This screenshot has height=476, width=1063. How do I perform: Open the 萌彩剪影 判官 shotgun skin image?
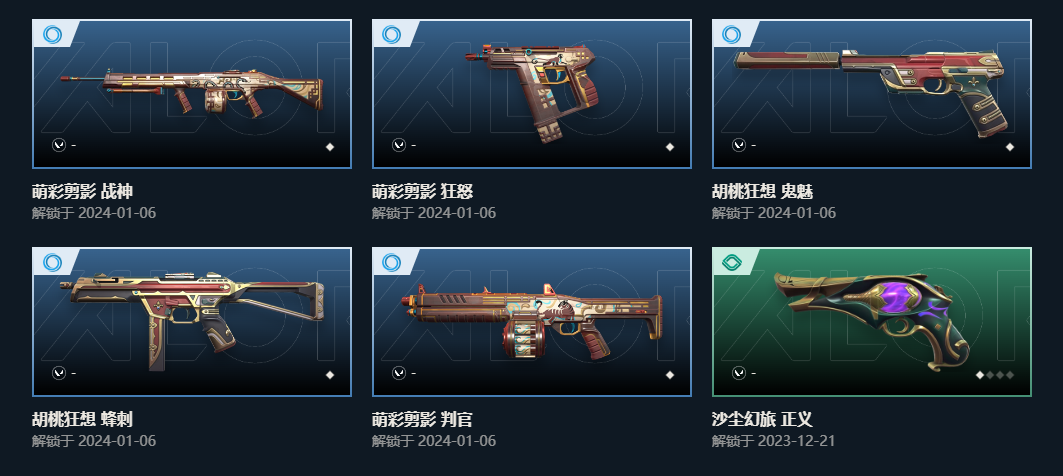532,321
